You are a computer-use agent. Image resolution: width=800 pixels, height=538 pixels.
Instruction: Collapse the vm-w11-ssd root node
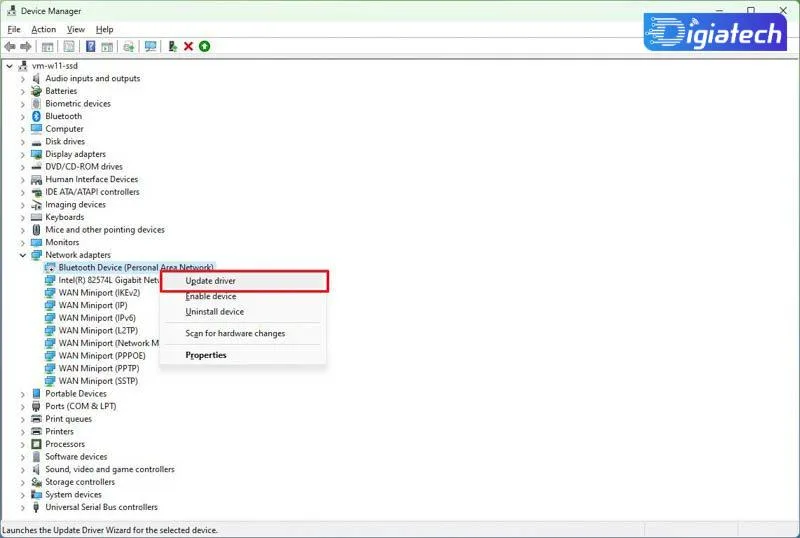(x=9, y=66)
